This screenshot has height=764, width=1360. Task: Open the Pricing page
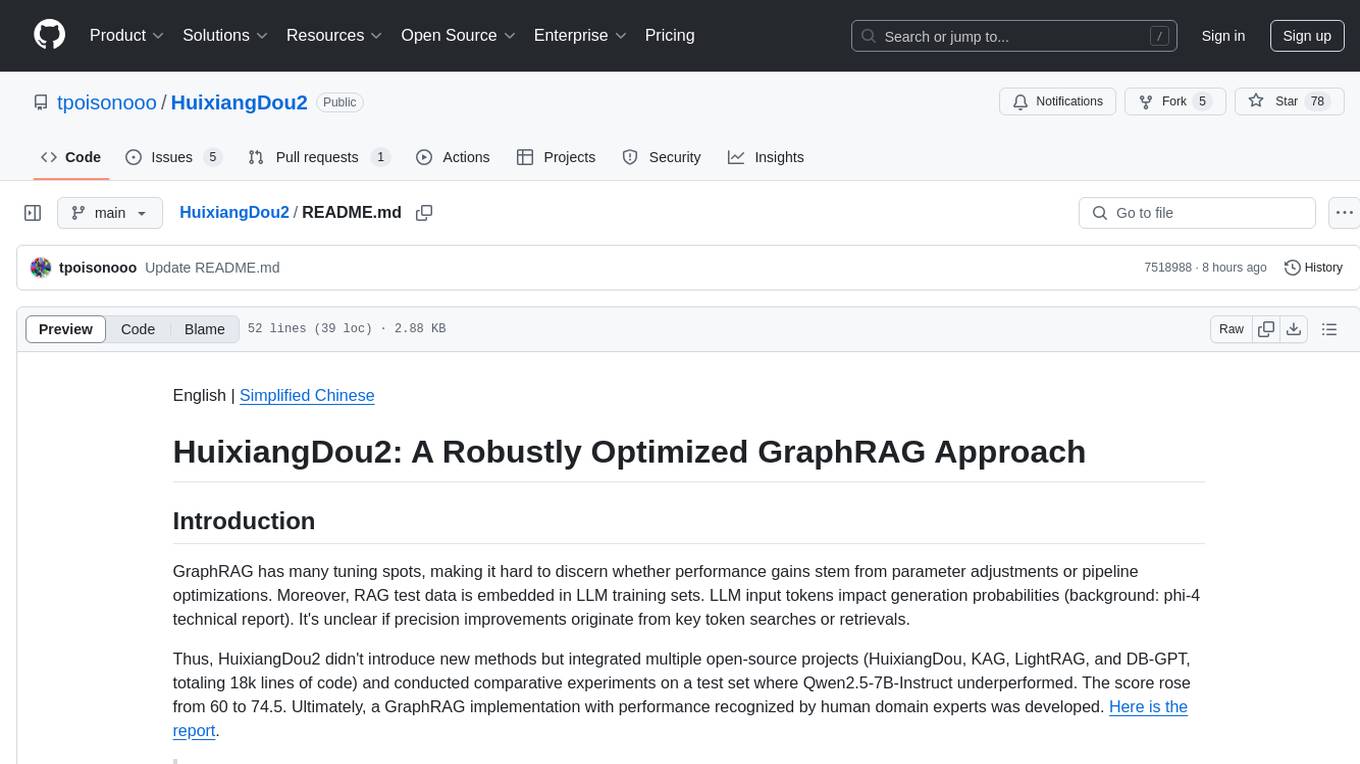[x=670, y=35]
